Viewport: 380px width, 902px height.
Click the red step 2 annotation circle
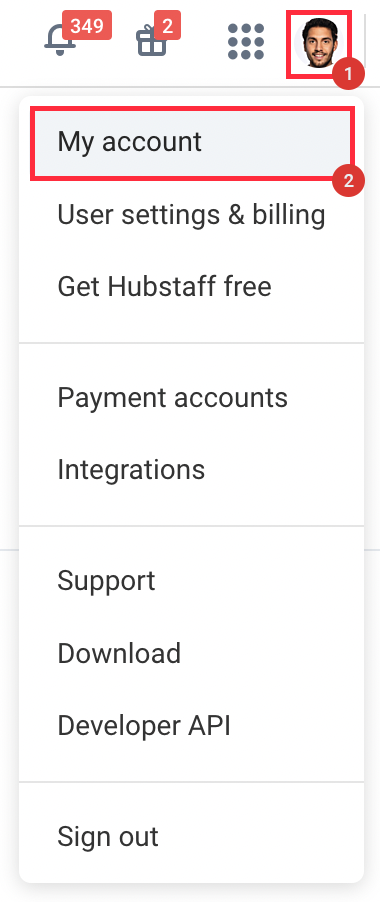click(348, 181)
